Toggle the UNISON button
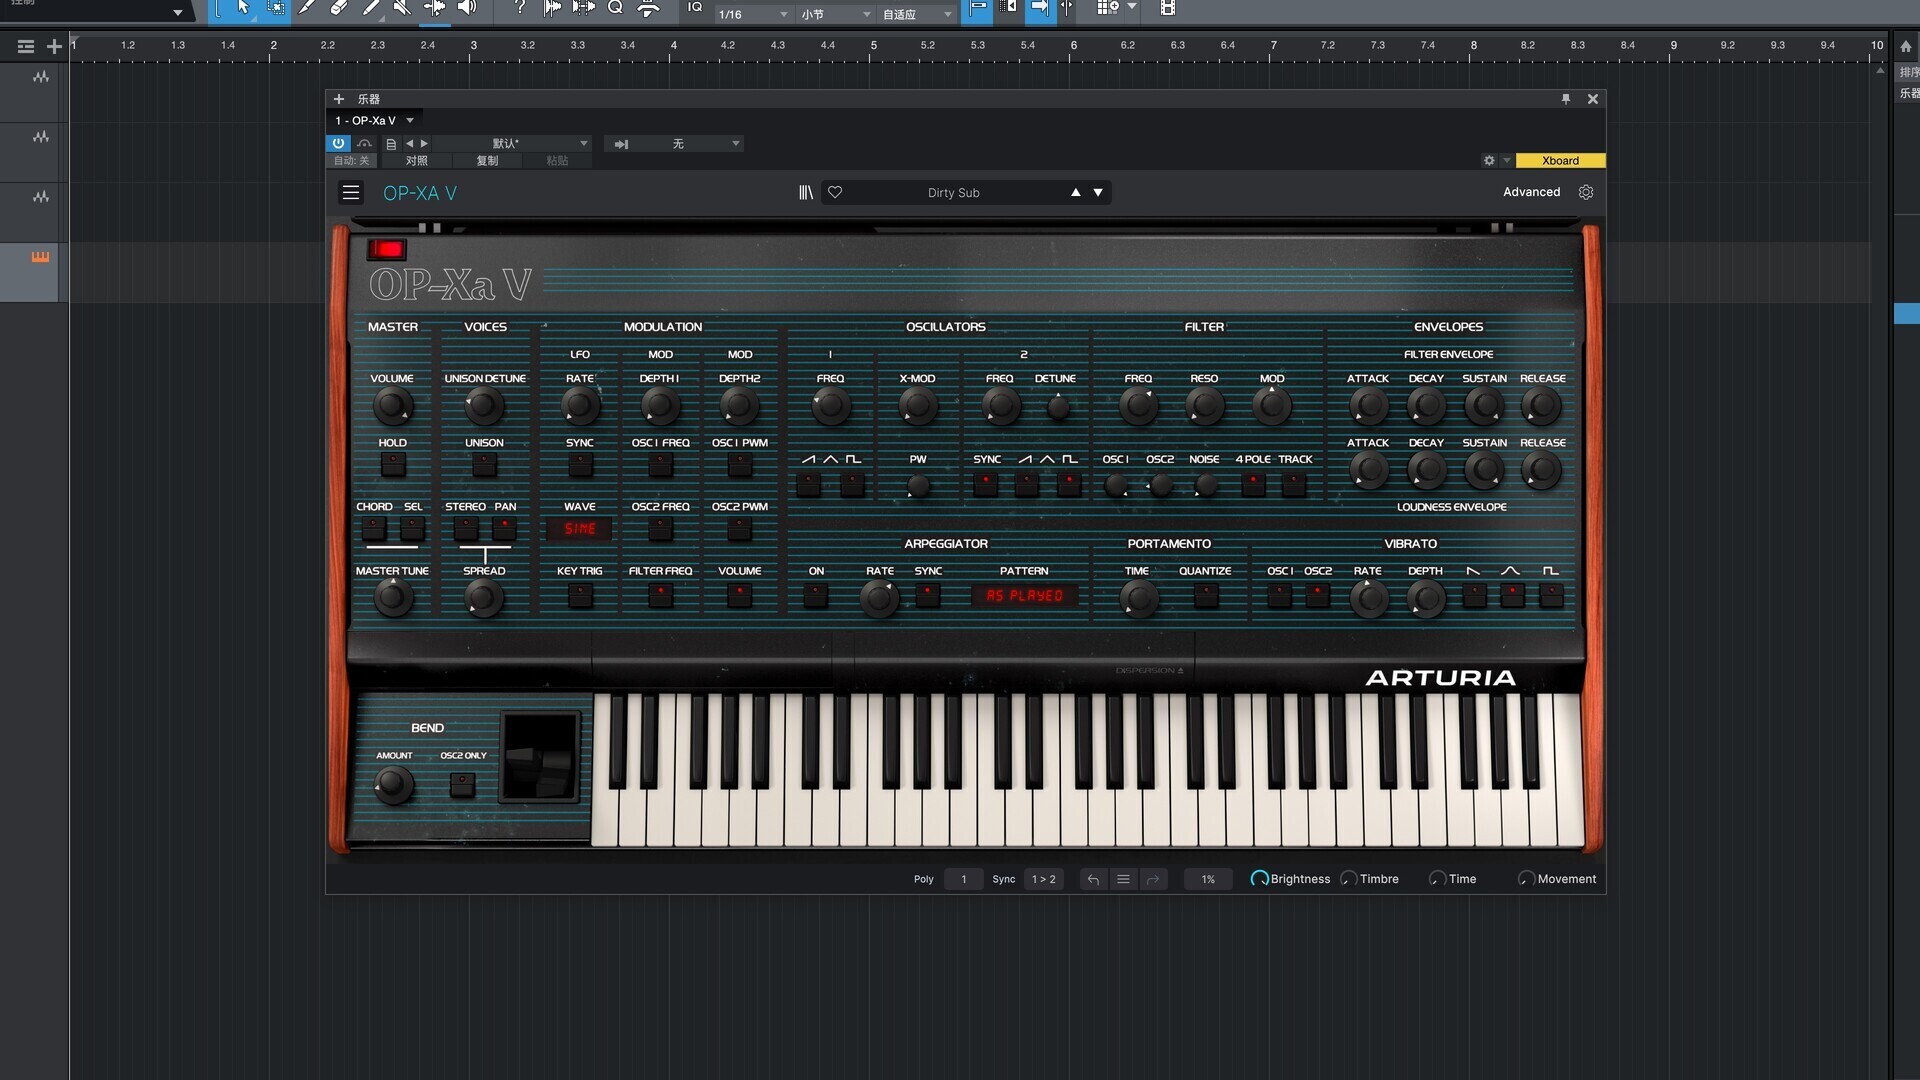 click(484, 464)
